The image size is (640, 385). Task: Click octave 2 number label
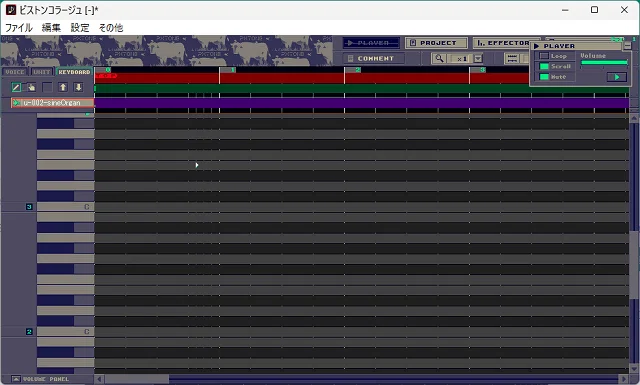click(29, 332)
